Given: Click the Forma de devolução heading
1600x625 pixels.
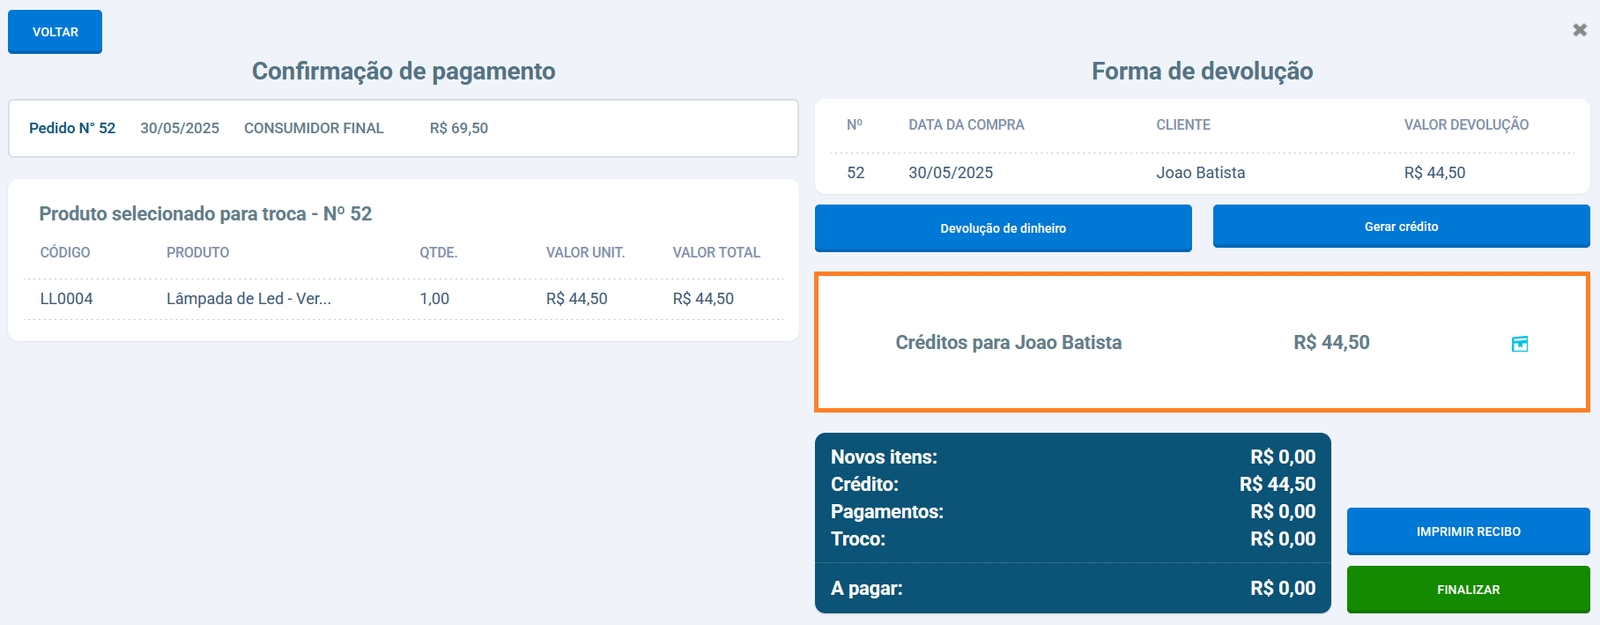Looking at the screenshot, I should 1202,71.
